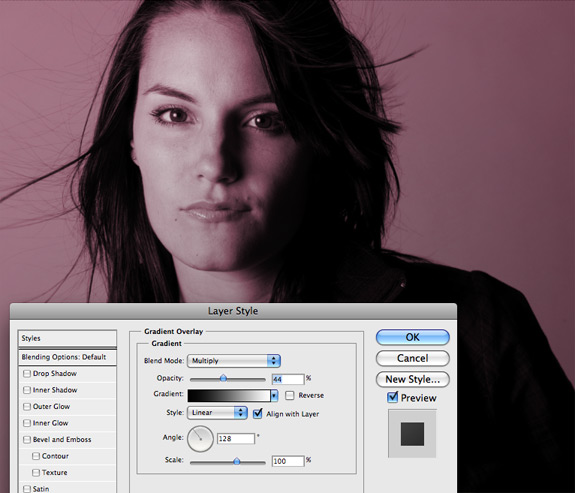The width and height of the screenshot is (575, 493).
Task: Open the gradient picker dropdown arrow
Action: [274, 395]
